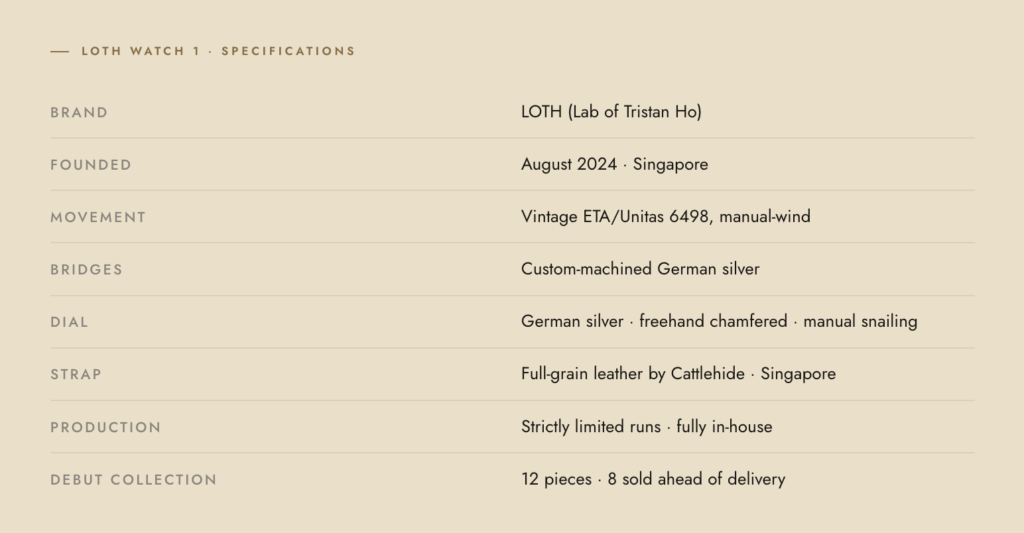This screenshot has width=1024, height=533.
Task: Select the DEBUT COLLECTION row label
Action: click(133, 480)
